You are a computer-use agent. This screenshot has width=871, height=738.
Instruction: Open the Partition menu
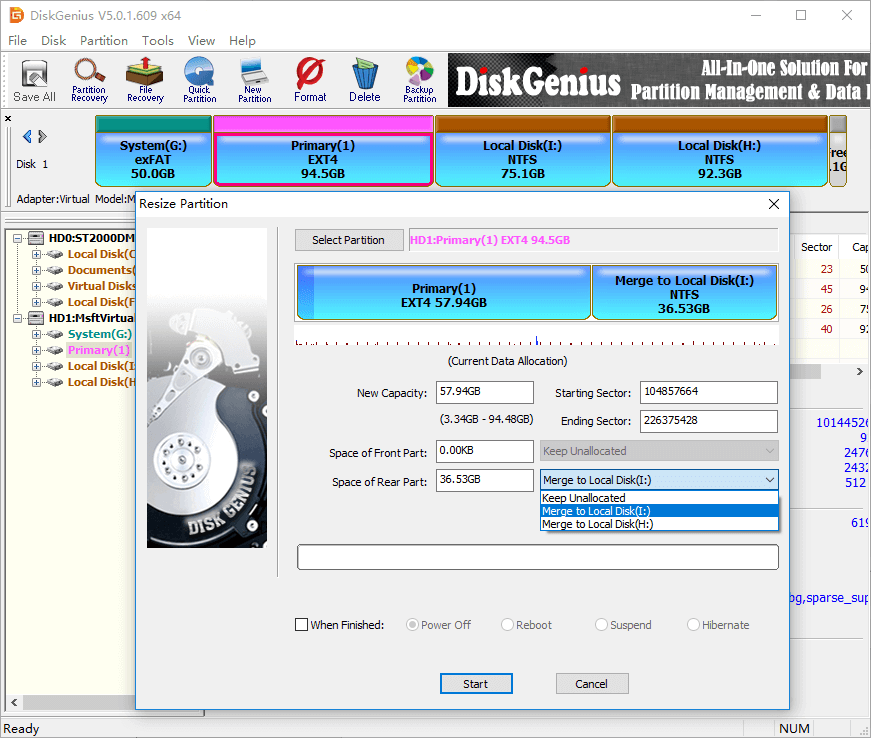coord(104,41)
